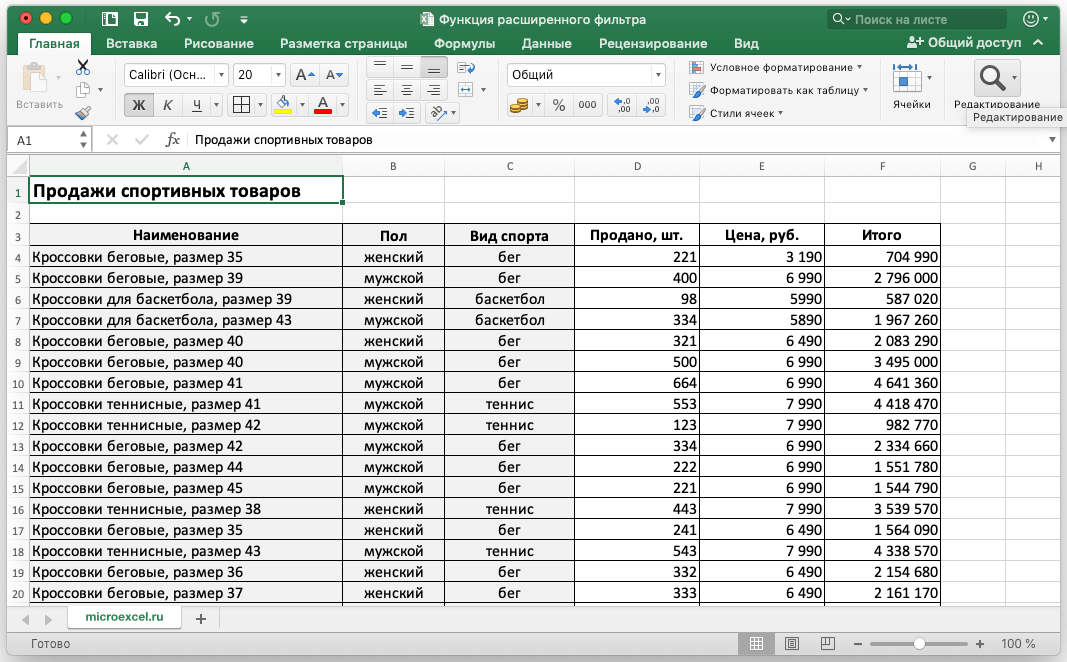Click the Save icon in the title bar
Screen dimensions: 1067x662
click(140, 19)
